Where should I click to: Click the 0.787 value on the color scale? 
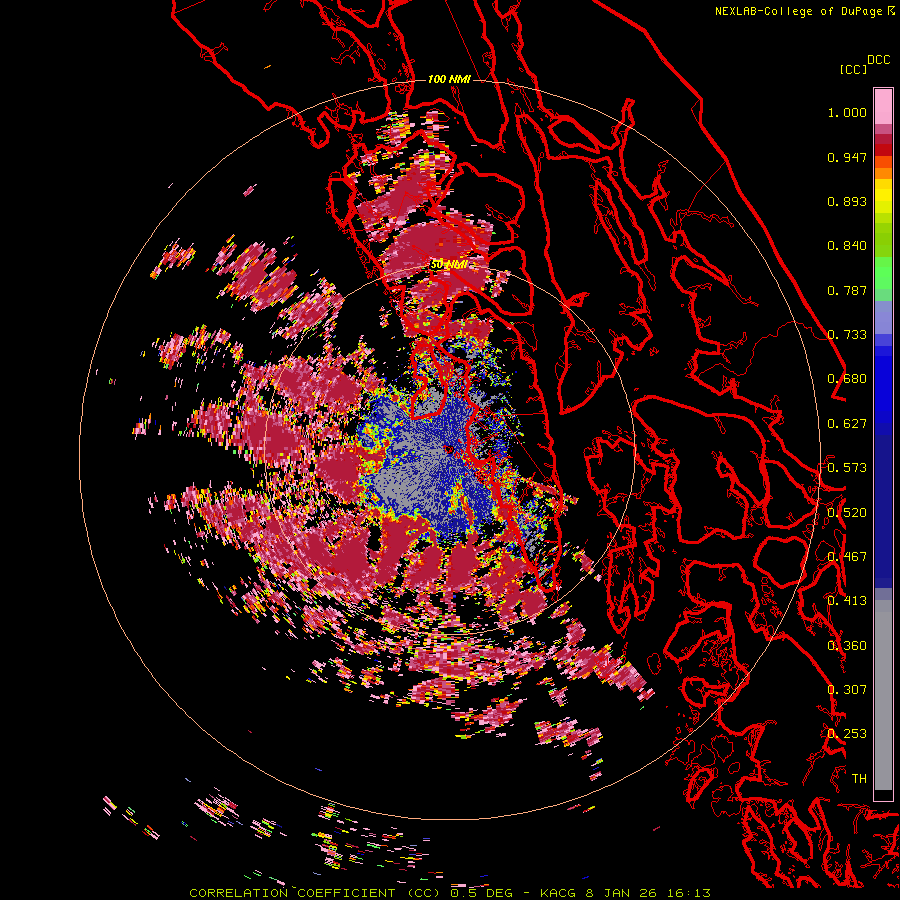tap(847, 290)
